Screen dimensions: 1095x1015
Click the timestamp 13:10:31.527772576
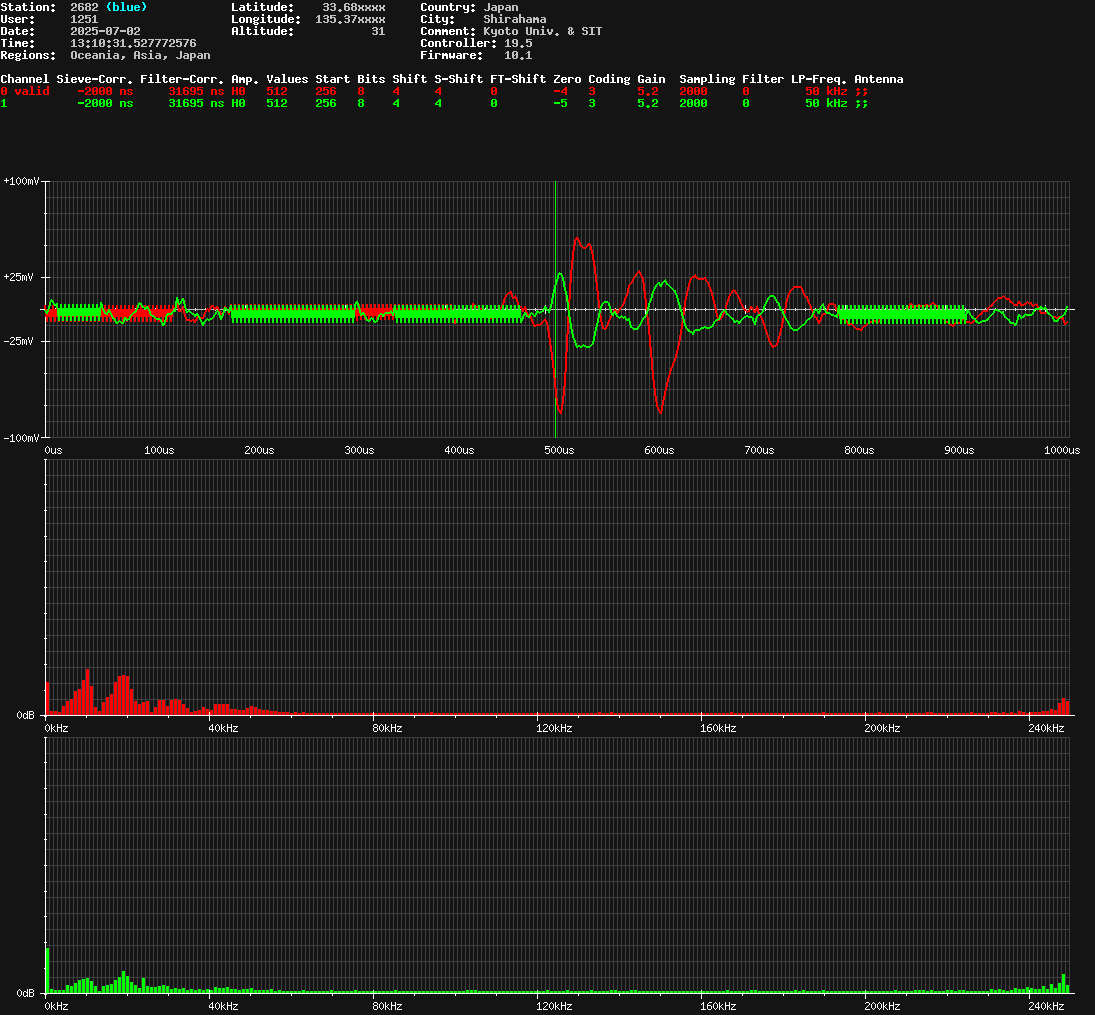coord(133,43)
